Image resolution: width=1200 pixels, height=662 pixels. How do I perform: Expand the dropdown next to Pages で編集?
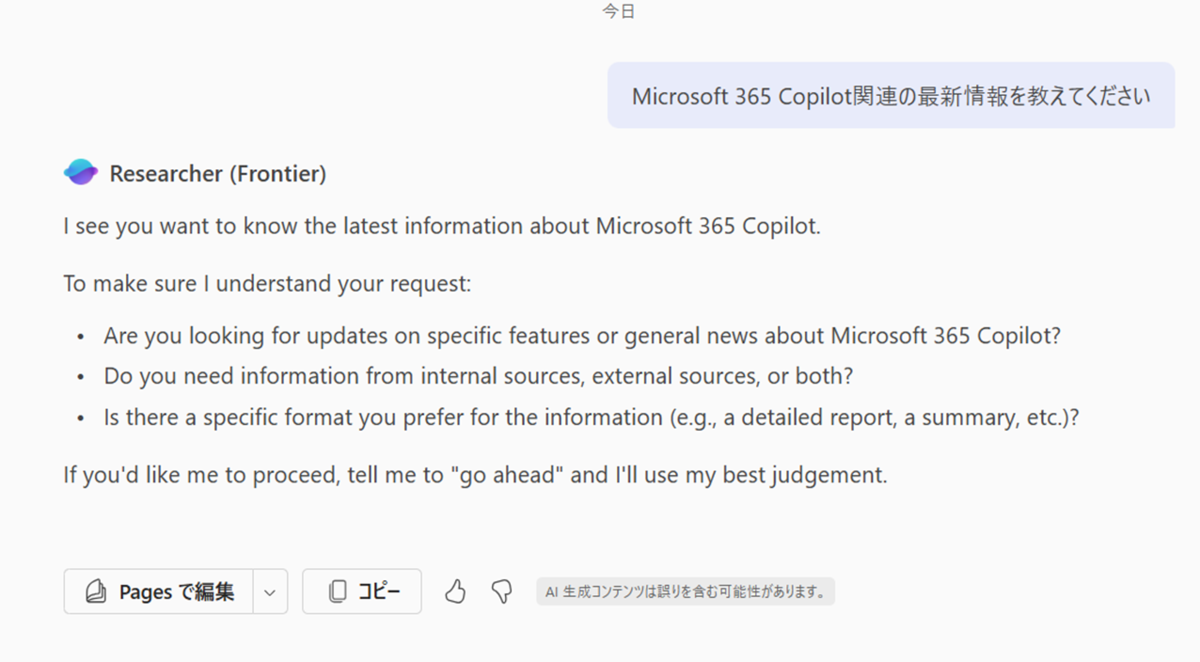(270, 592)
